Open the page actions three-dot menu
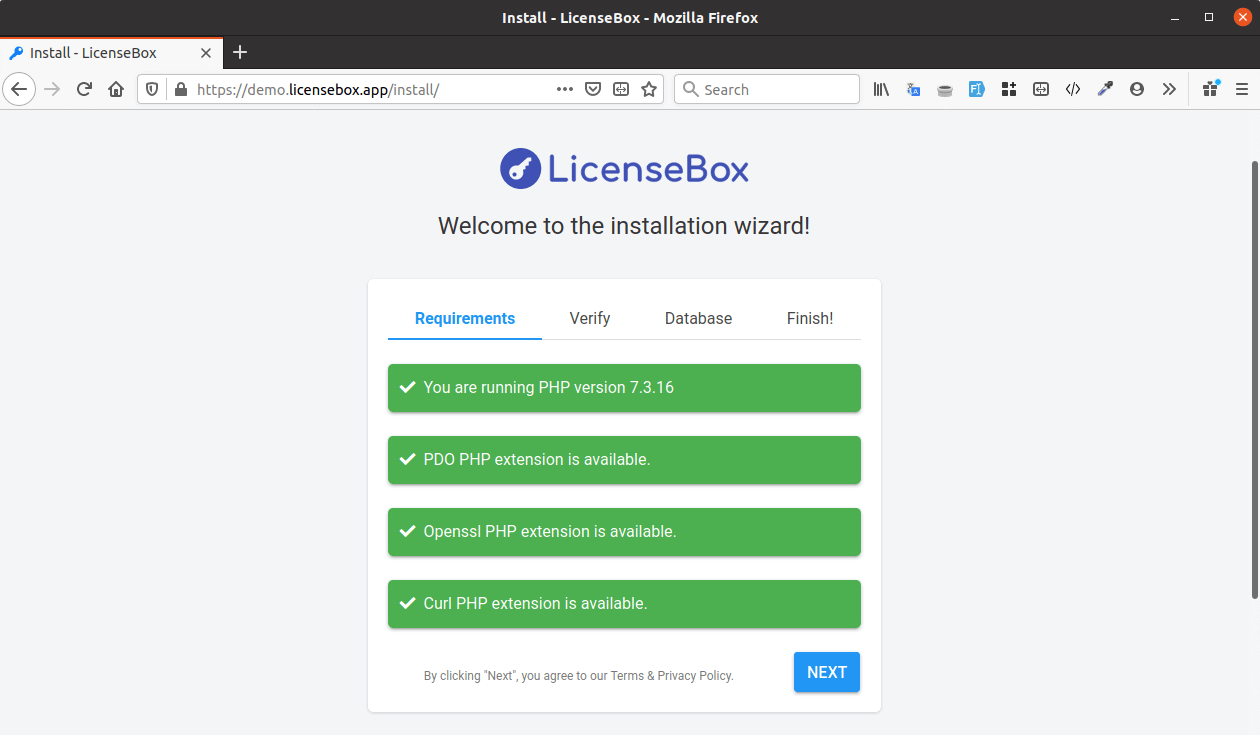This screenshot has height=735, width=1260. 565,89
